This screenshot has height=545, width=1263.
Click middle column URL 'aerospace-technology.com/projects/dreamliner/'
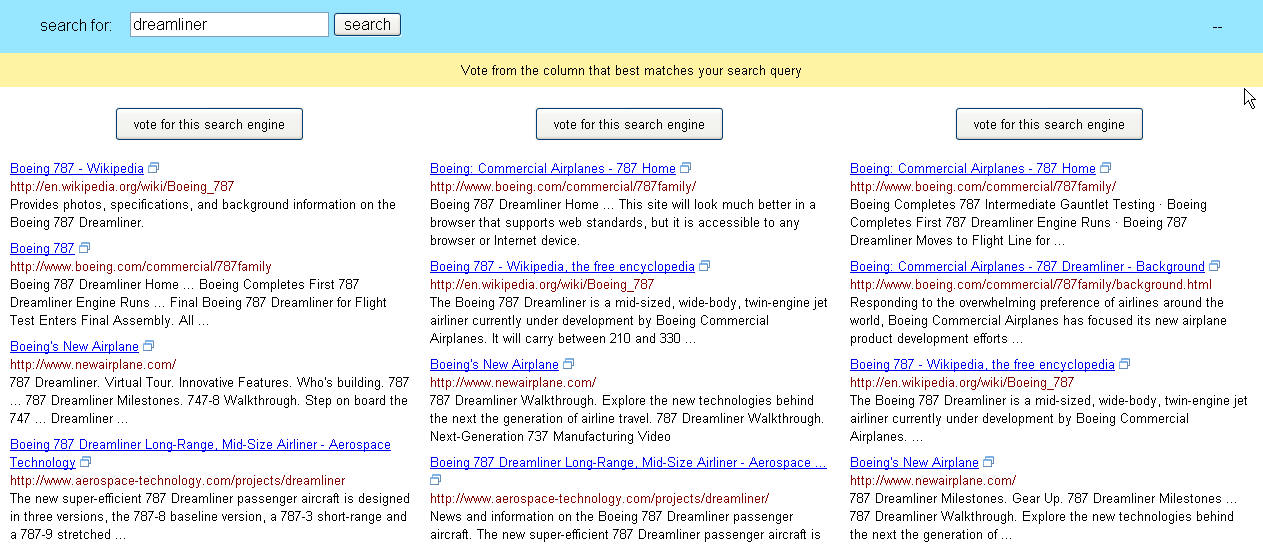[600, 498]
